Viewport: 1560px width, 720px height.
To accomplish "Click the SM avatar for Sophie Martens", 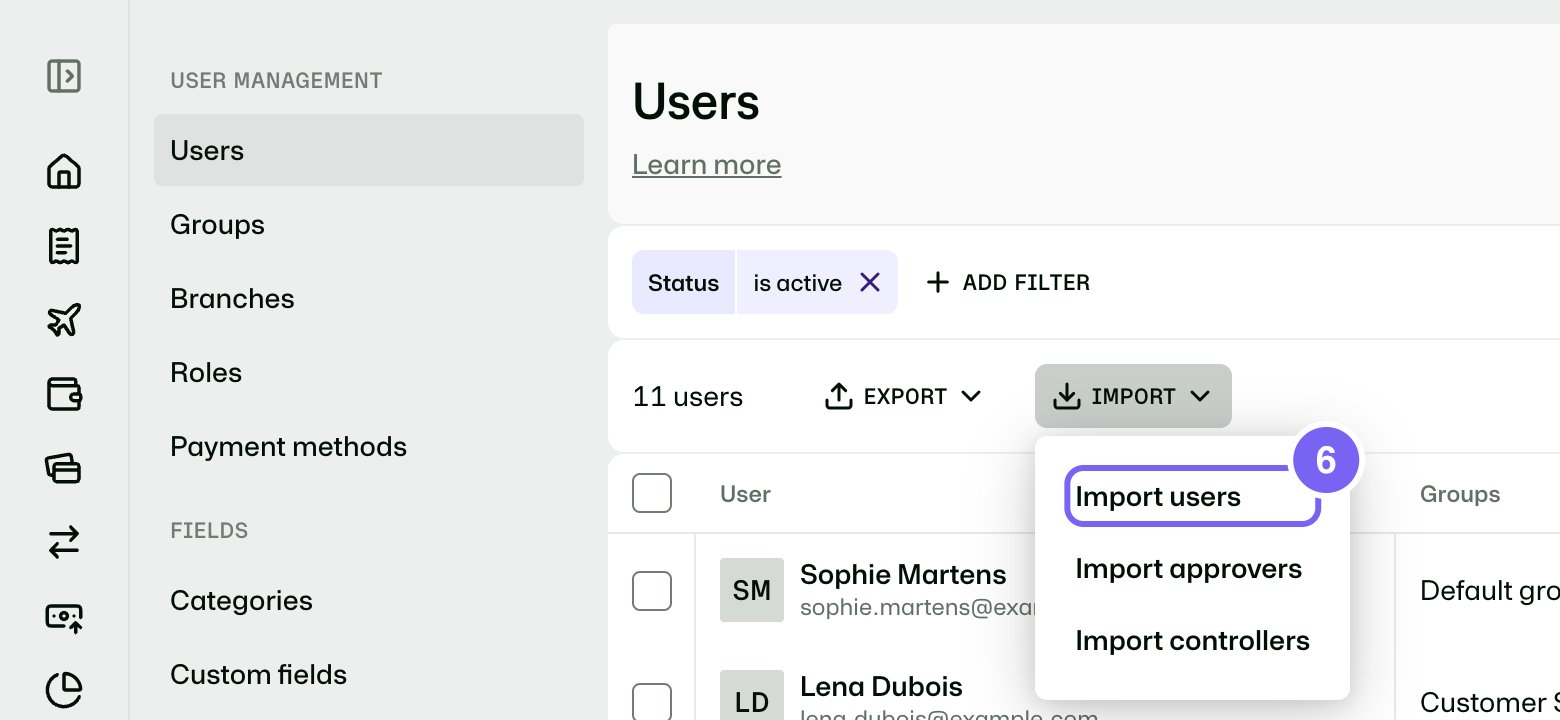I will point(752,590).
